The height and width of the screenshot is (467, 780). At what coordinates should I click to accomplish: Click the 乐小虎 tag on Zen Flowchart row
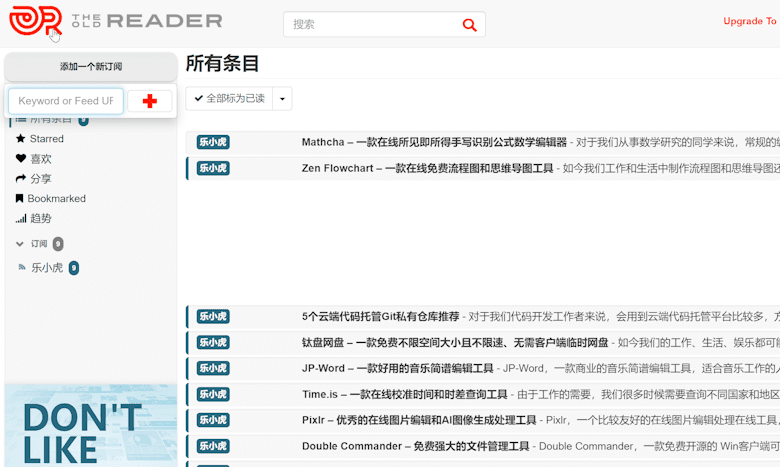tap(213, 168)
